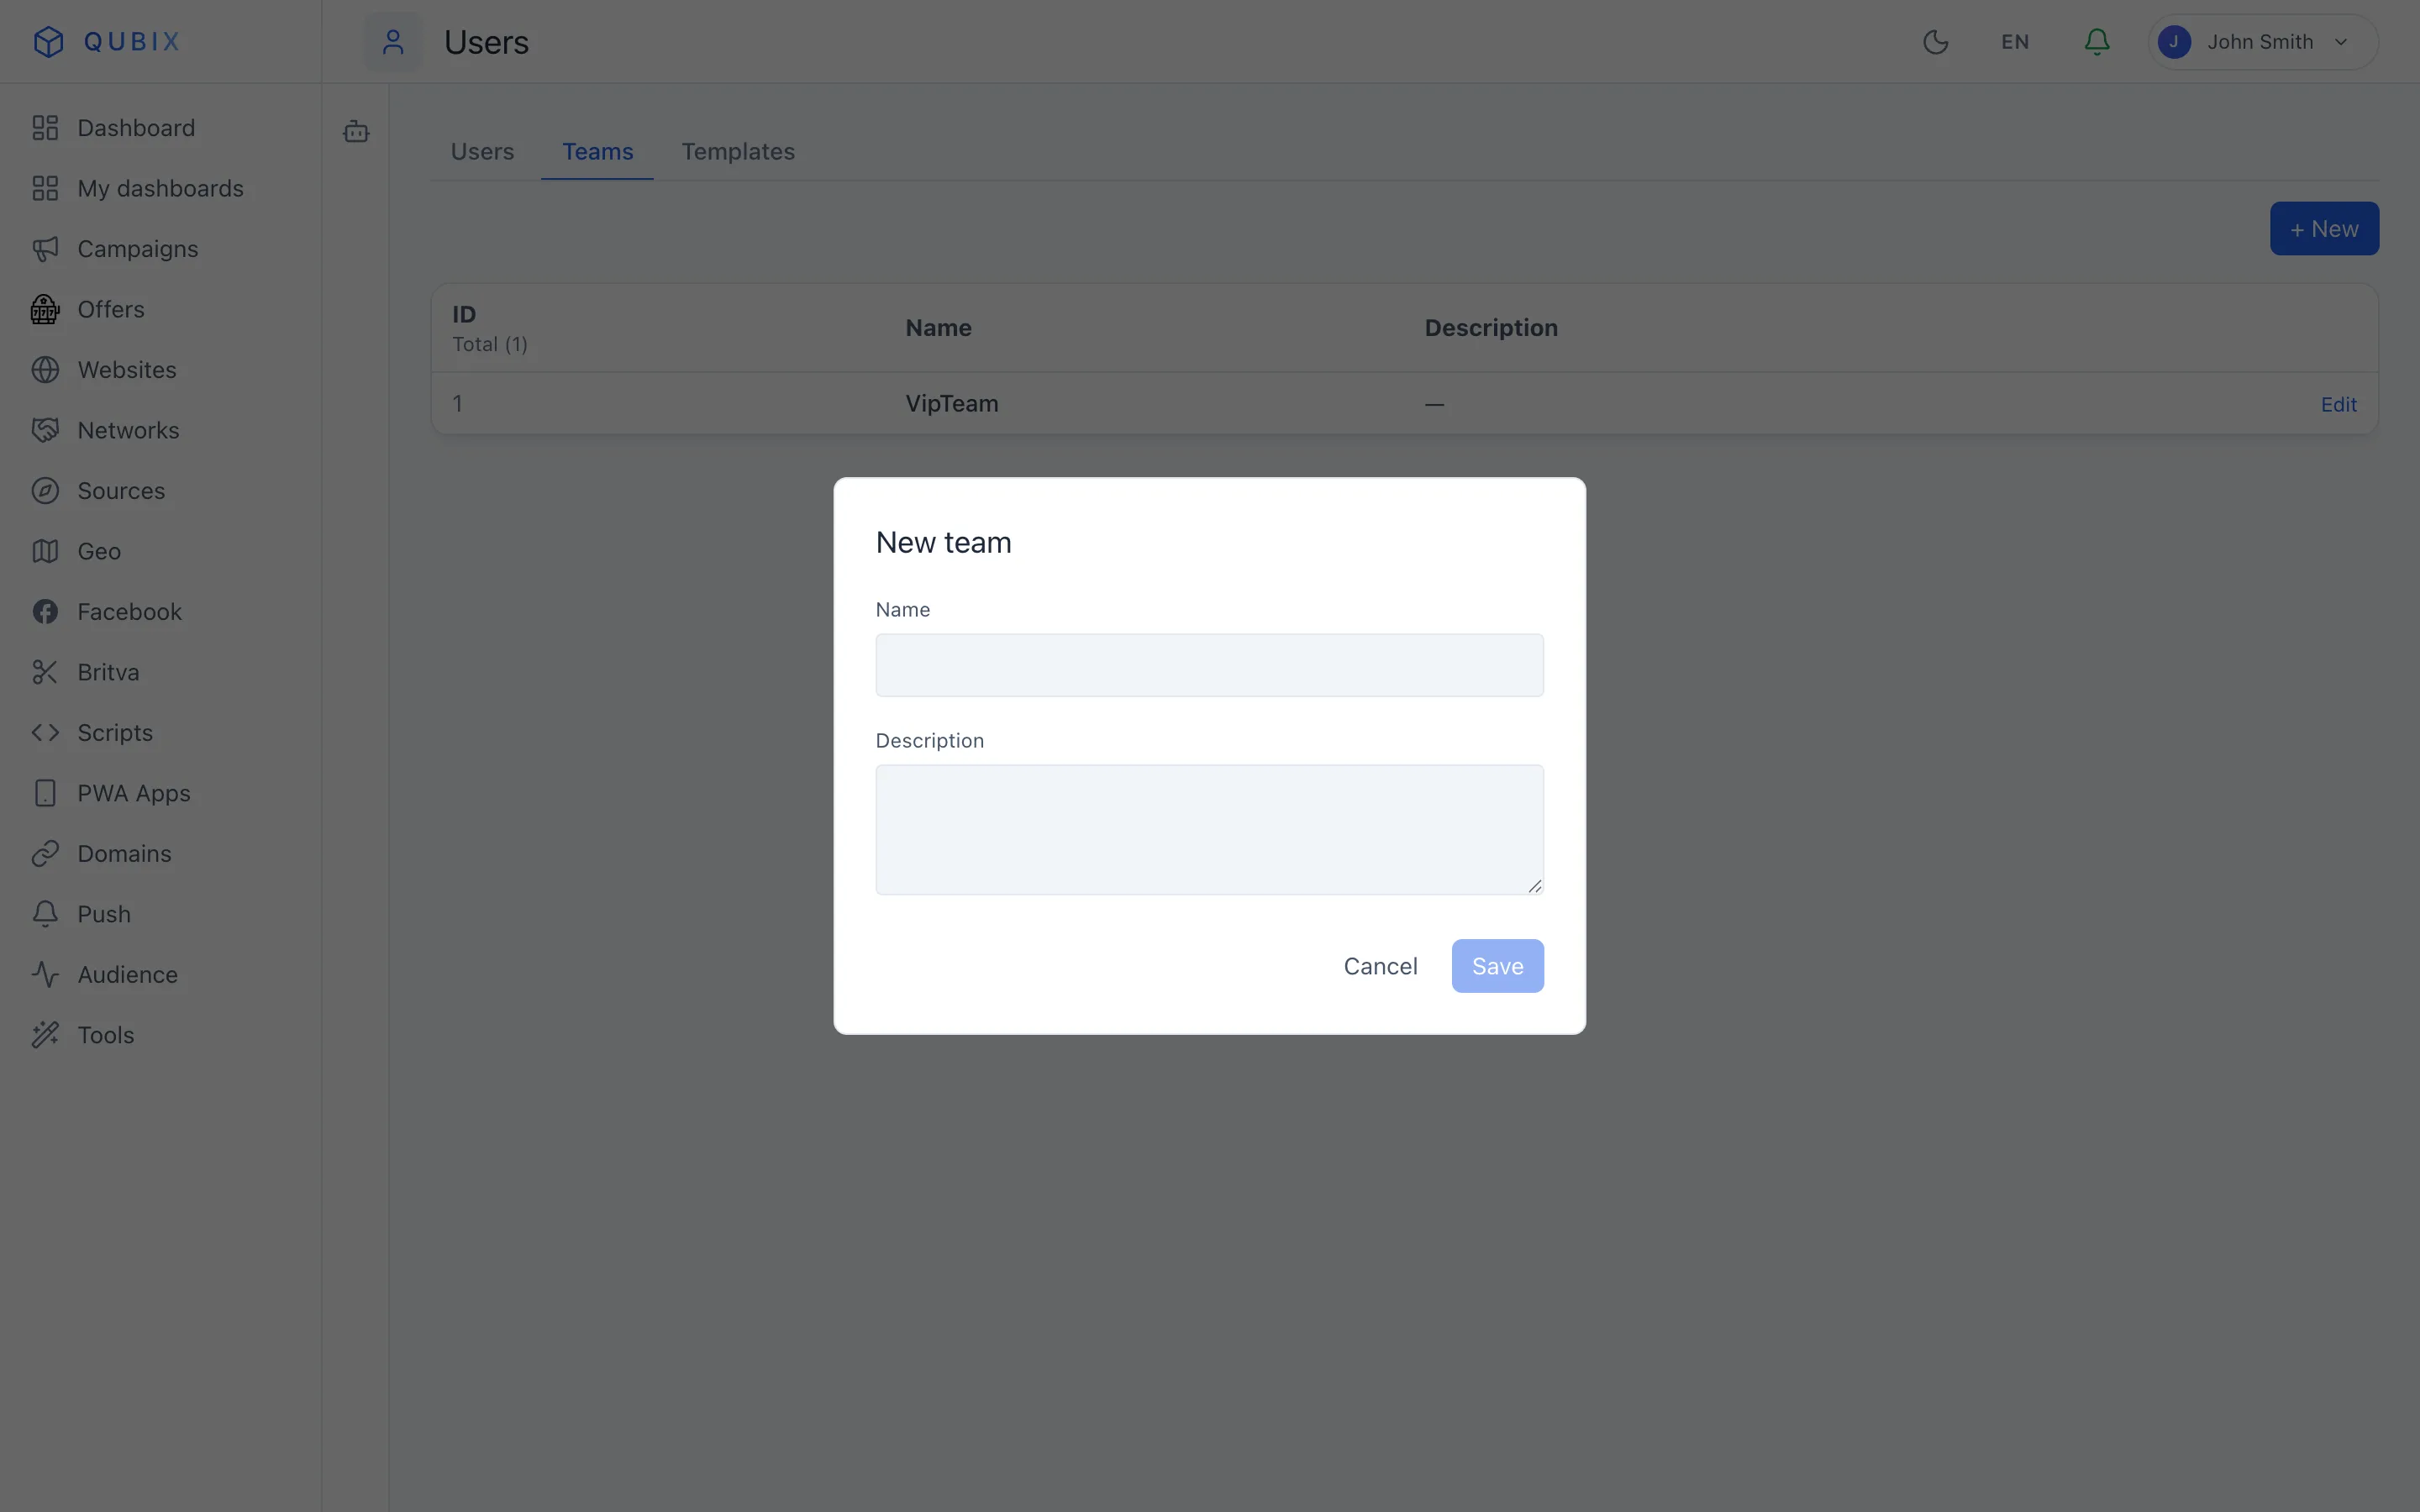Select the Teams tab
Viewport: 2420px width, 1512px height.
pos(597,151)
